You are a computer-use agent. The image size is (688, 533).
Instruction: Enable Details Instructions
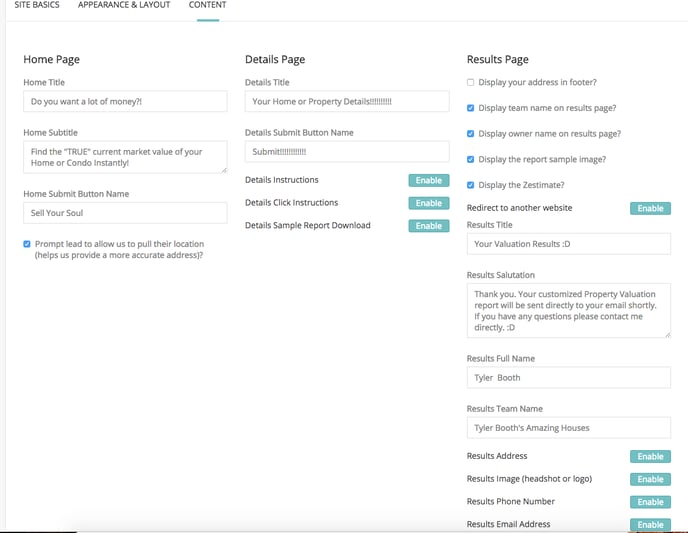tap(429, 180)
